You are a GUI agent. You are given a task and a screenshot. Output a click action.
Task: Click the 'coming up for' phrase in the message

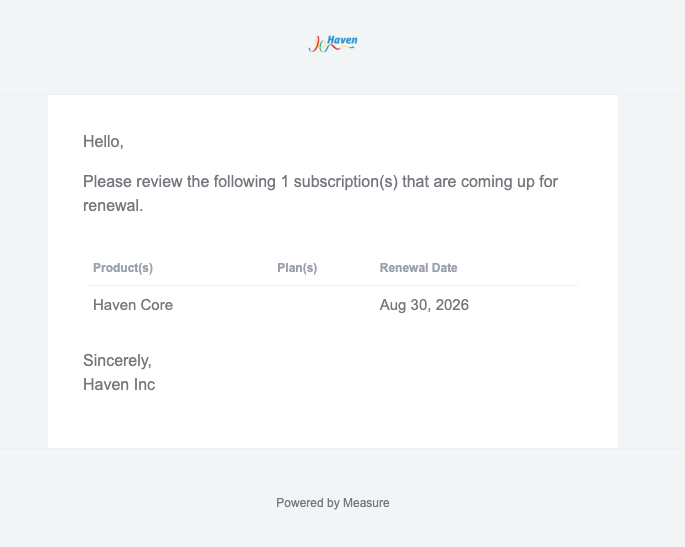[509, 182]
